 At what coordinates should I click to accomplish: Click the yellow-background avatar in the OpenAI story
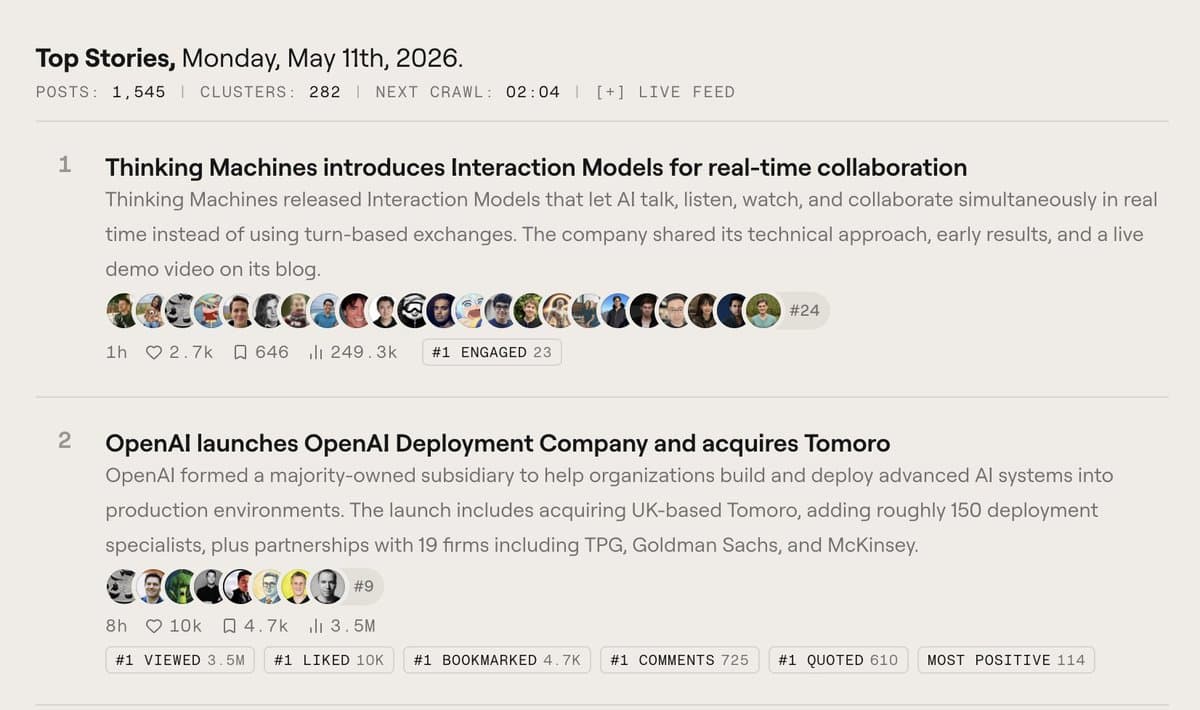[297, 586]
